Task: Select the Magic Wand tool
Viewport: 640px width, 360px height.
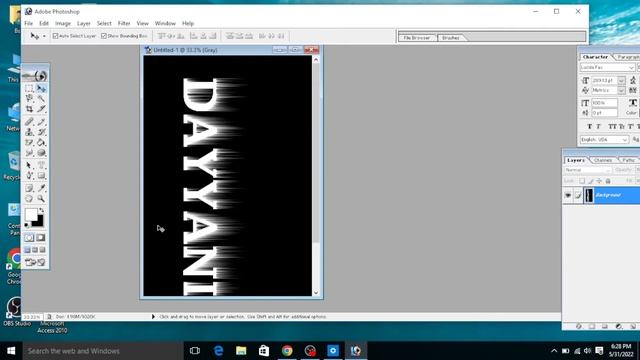Action: (x=41, y=98)
